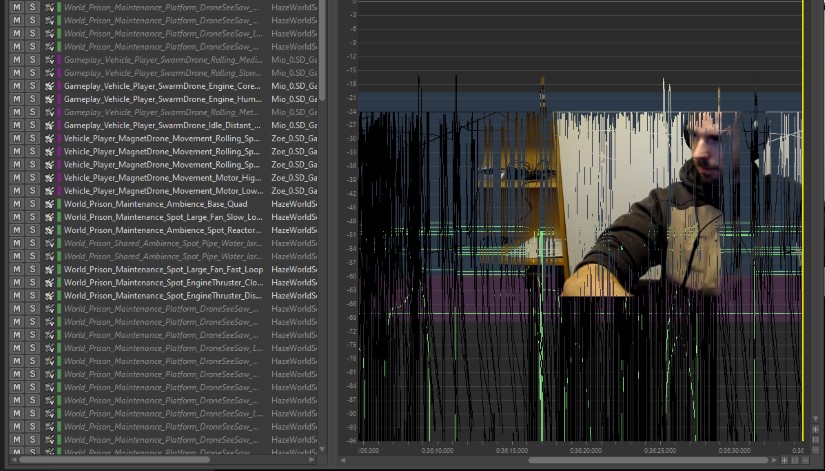Mute the Spot_Large_Fan_Slow_Lo voice
Image resolution: width=825 pixels, height=471 pixels.
[16, 217]
